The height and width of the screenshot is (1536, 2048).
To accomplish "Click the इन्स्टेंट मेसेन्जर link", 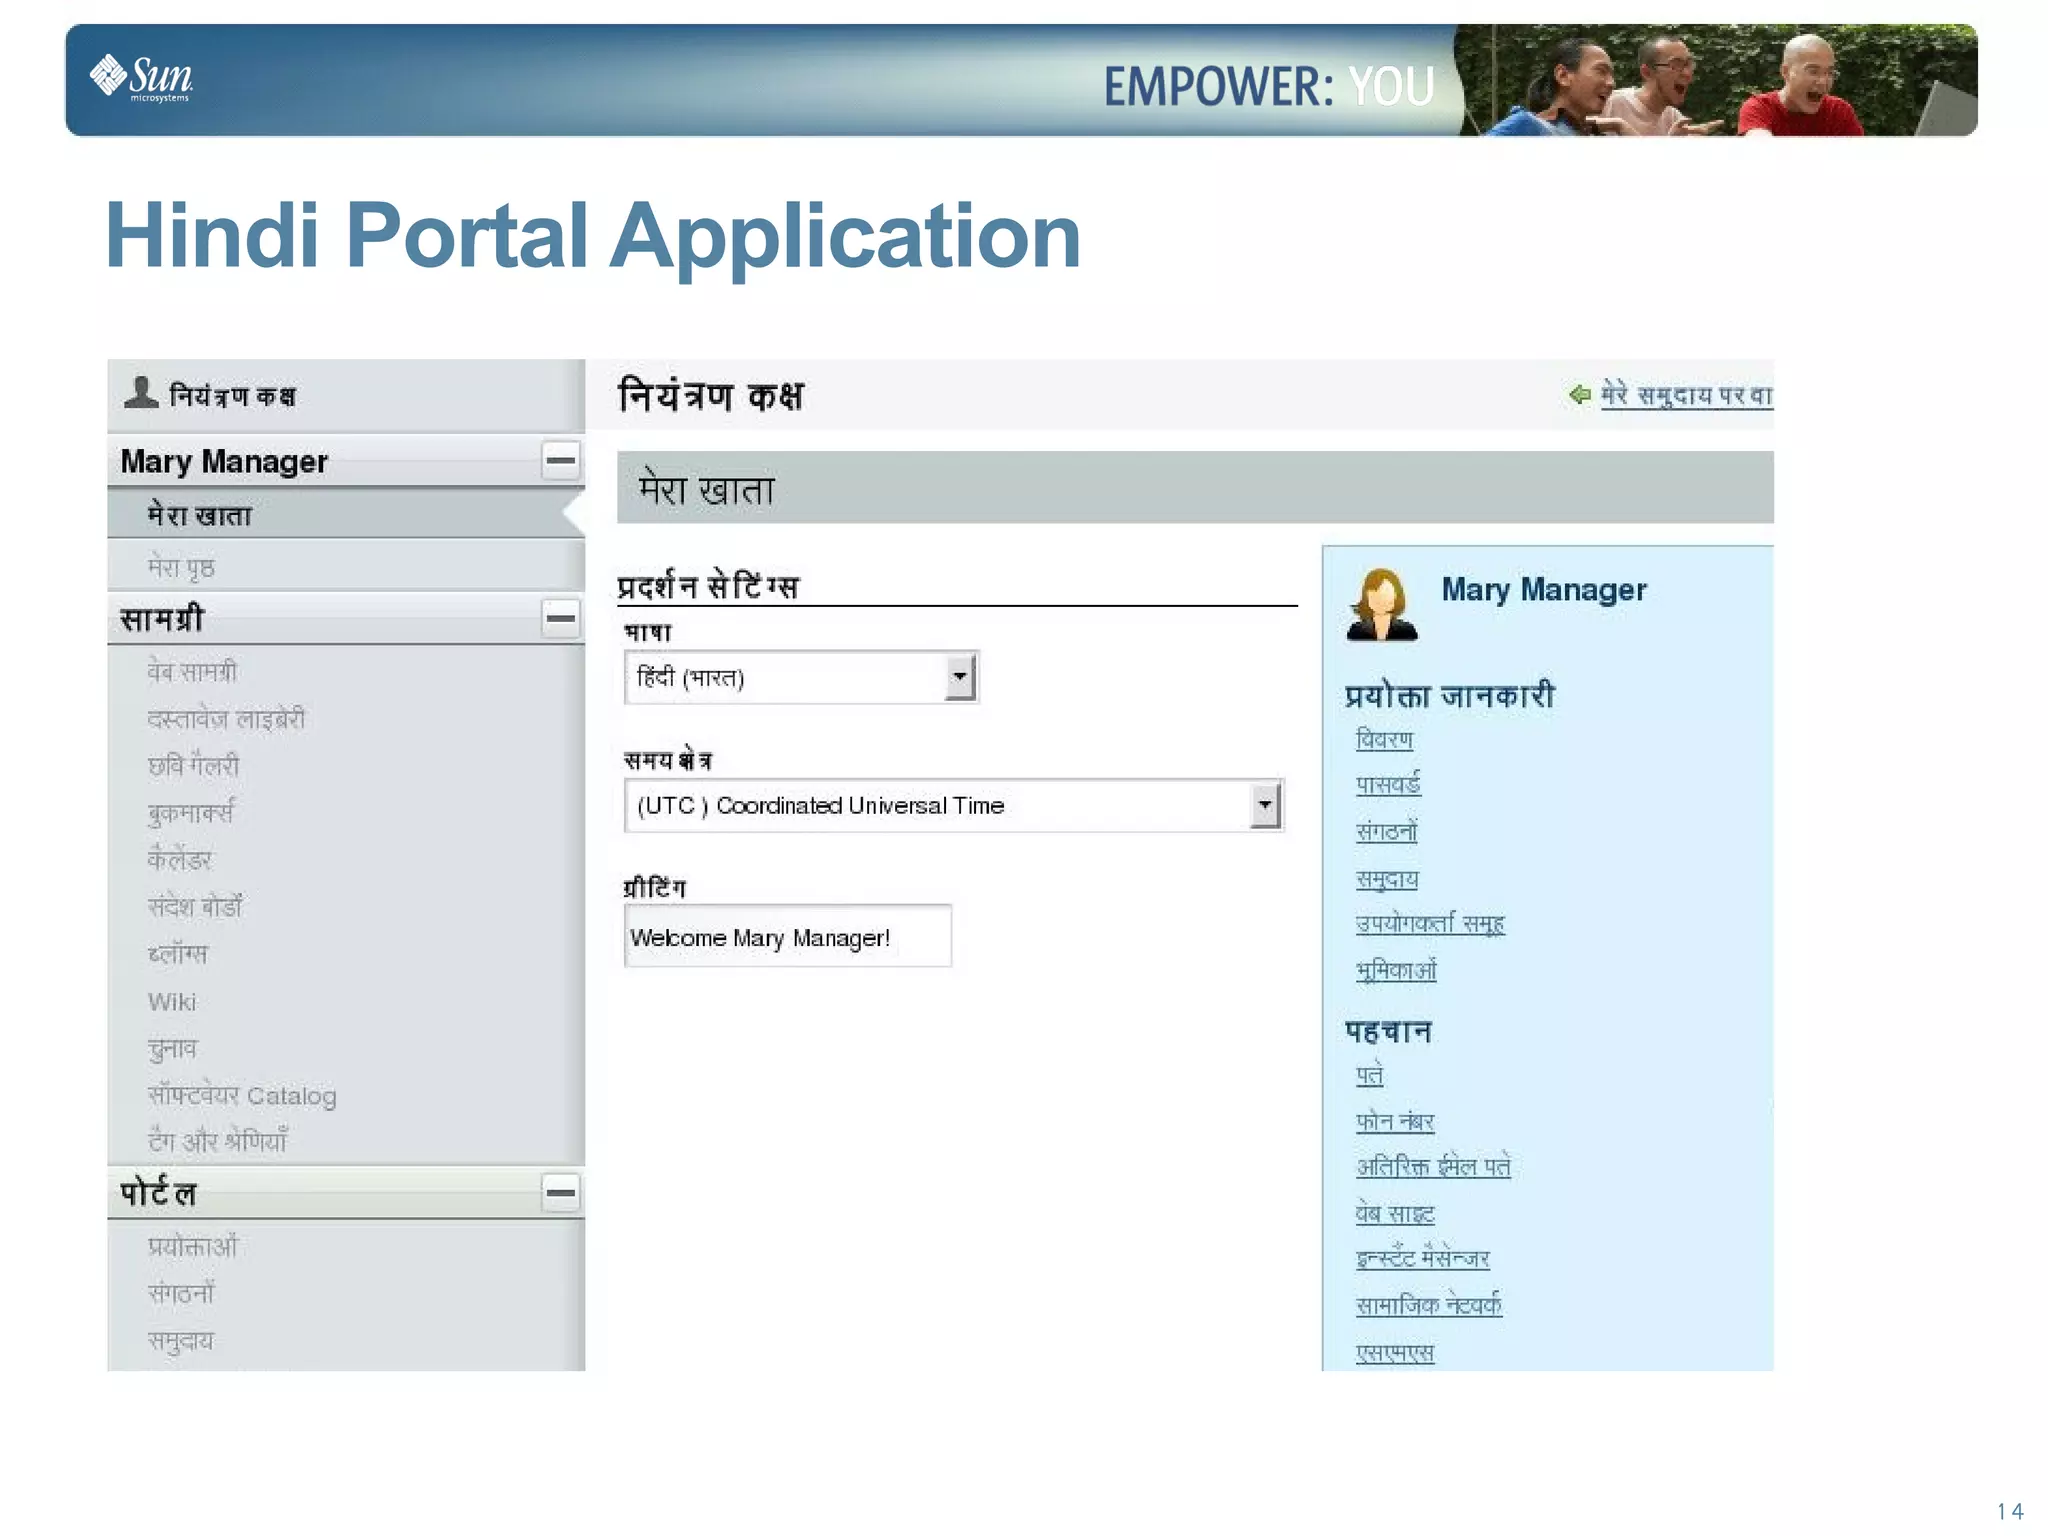I will tap(1422, 1258).
